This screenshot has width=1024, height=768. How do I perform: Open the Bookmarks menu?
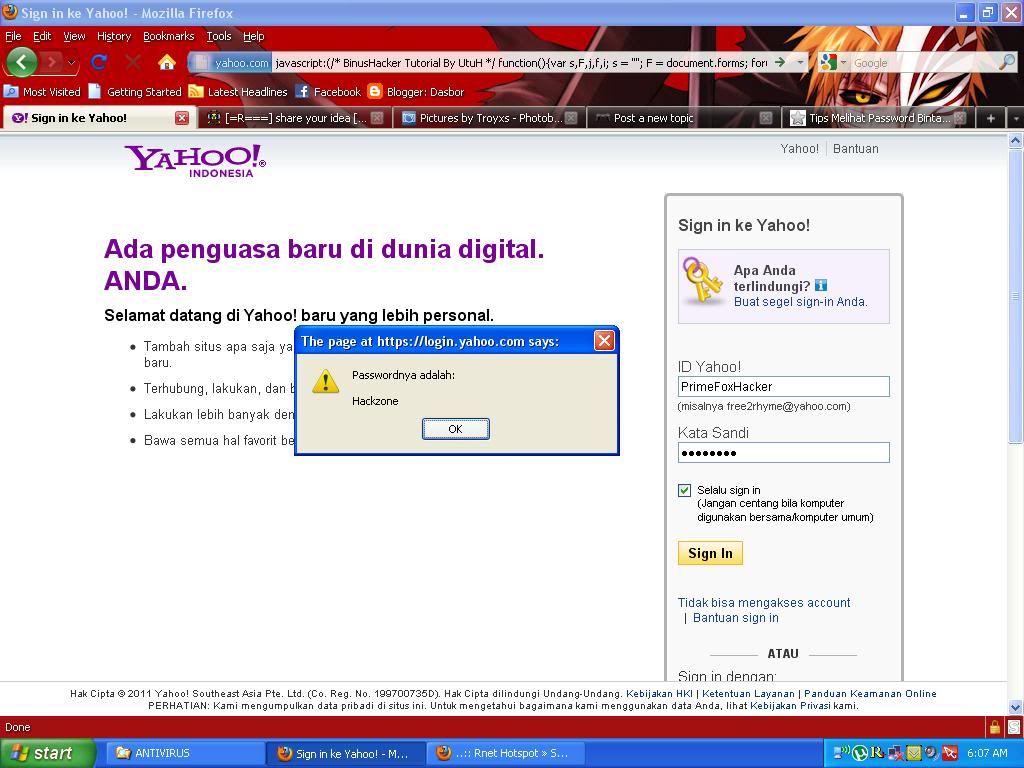168,37
